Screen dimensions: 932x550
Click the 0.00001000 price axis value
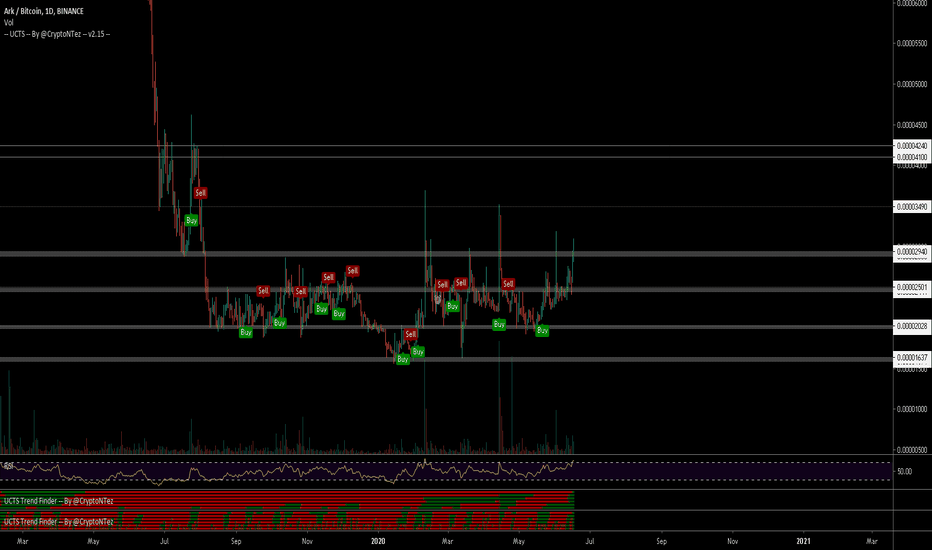(x=912, y=409)
